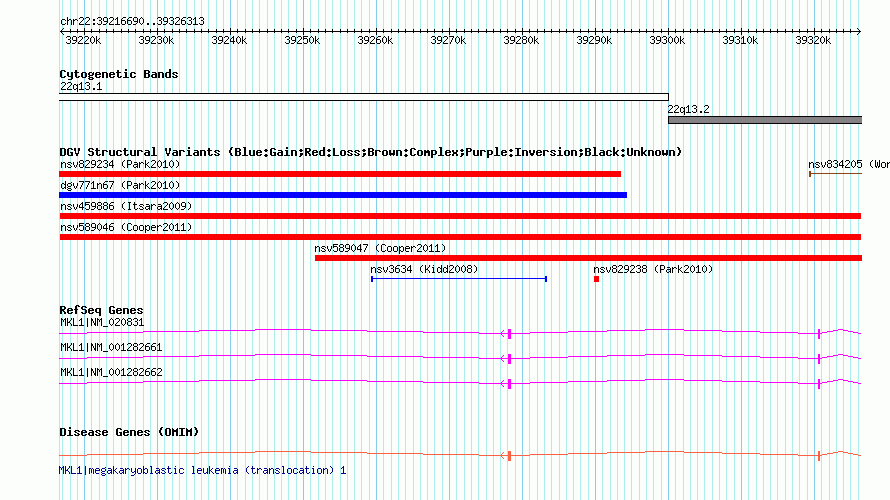Click the left scale arrow on ruler
This screenshot has width=890, height=500.
click(62, 31)
